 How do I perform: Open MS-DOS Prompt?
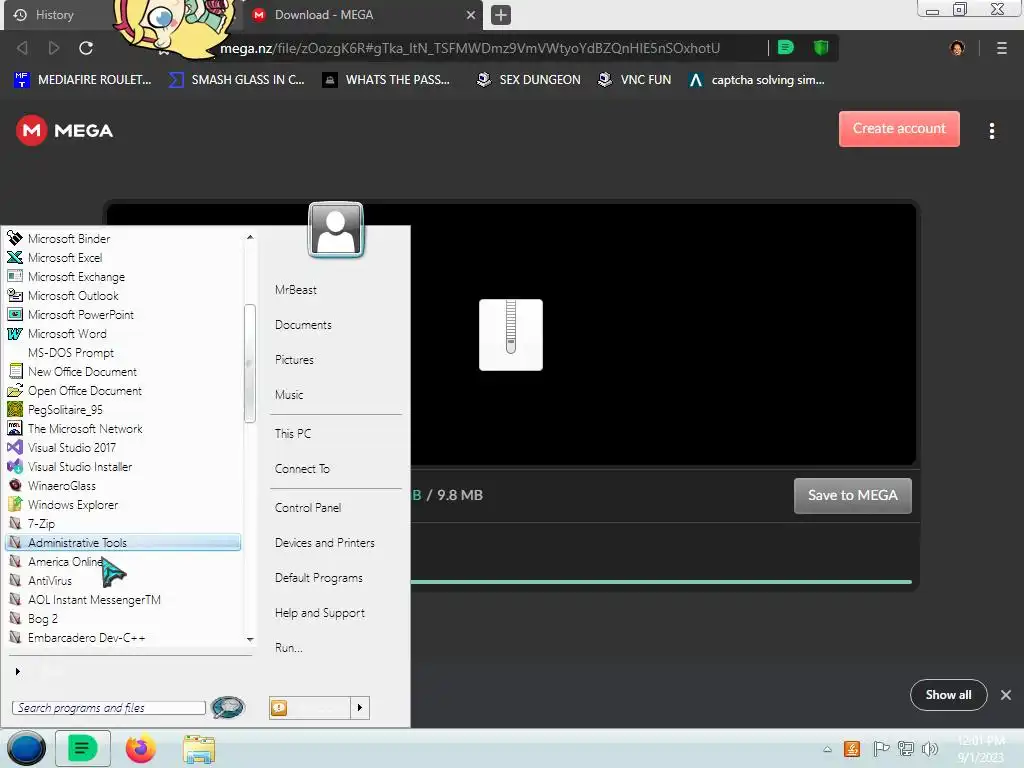(x=71, y=353)
